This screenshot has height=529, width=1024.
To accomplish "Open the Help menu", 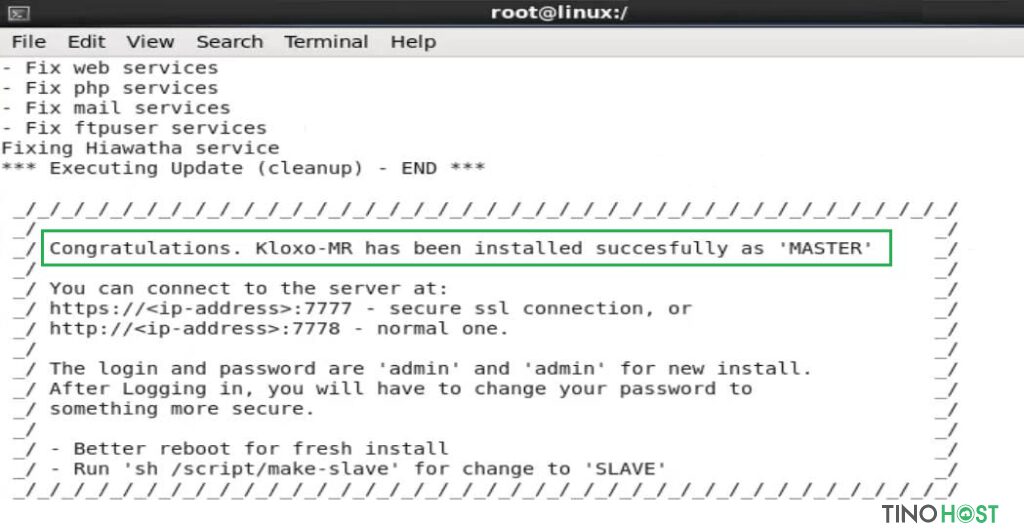I will pos(413,42).
